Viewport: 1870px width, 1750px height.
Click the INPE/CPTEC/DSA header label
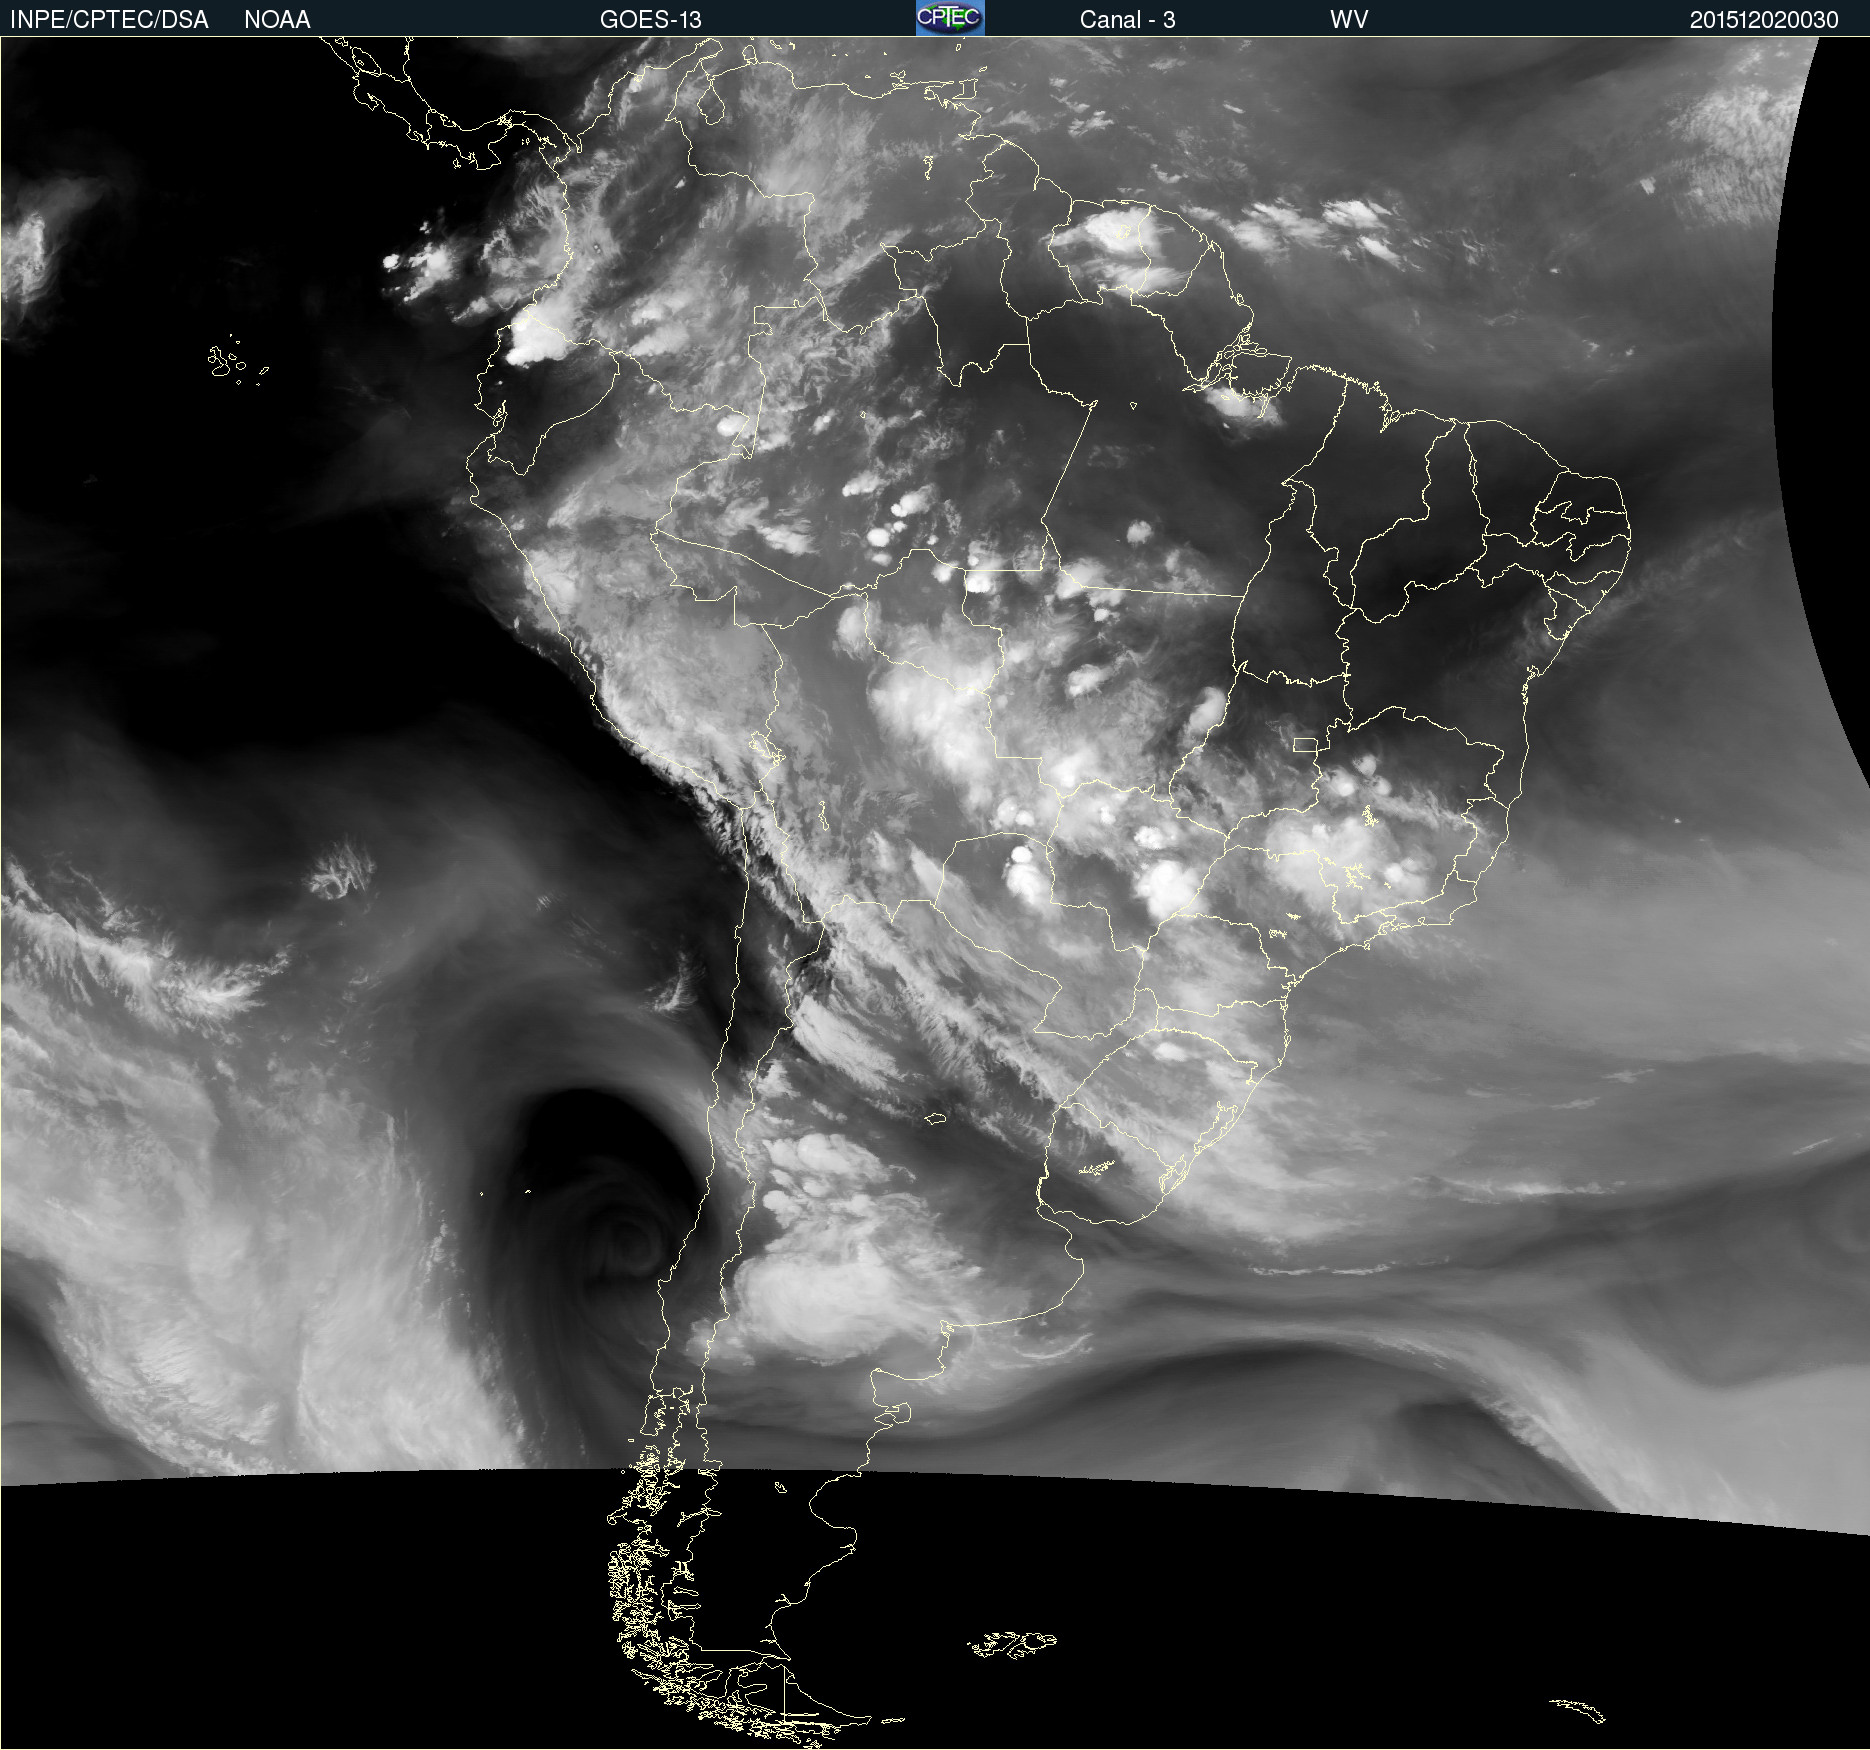[x=109, y=19]
